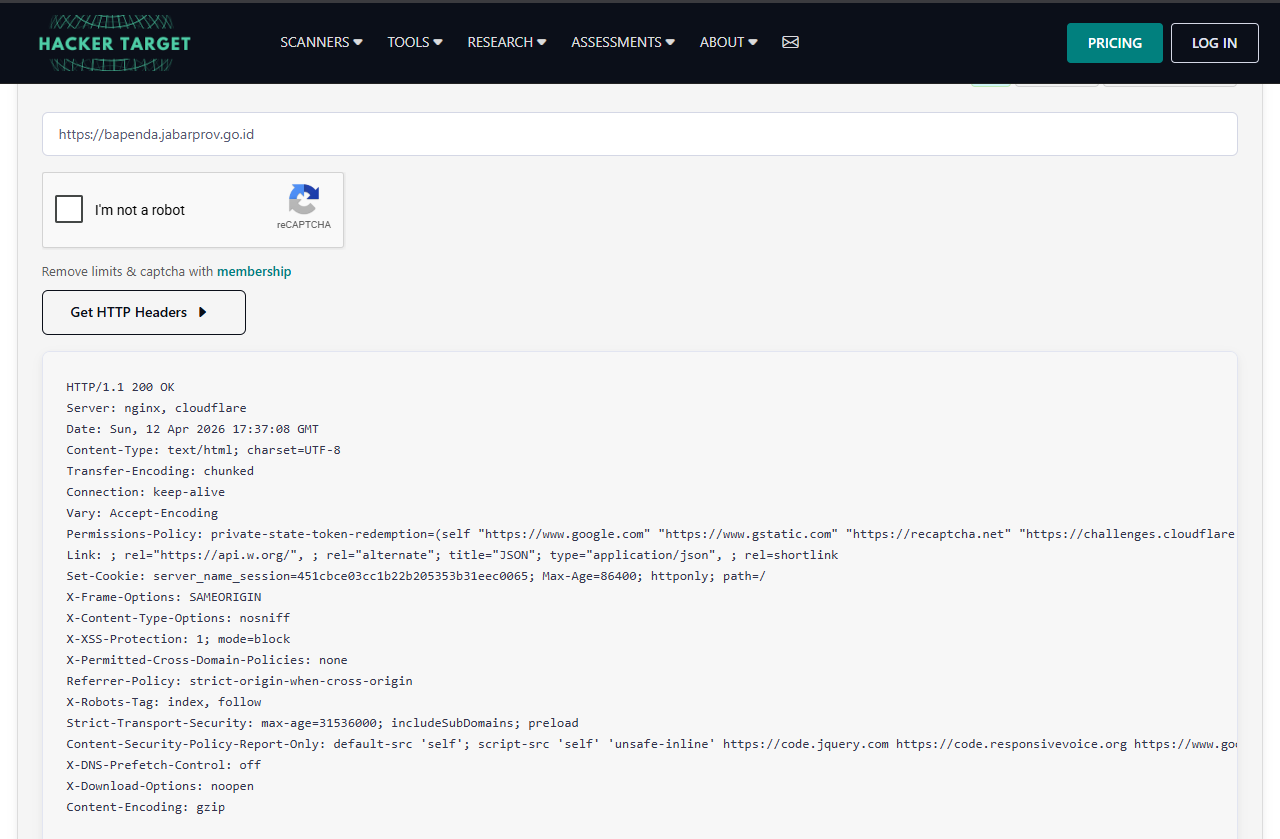1280x839 pixels.
Task: Click the "Date: Sun, 12 Apr 2026" header line
Action: click(193, 429)
